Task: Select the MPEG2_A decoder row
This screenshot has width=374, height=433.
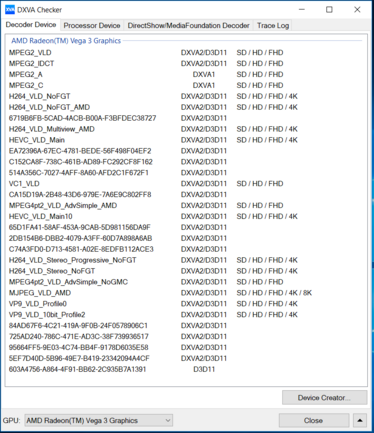Action: coord(187,75)
